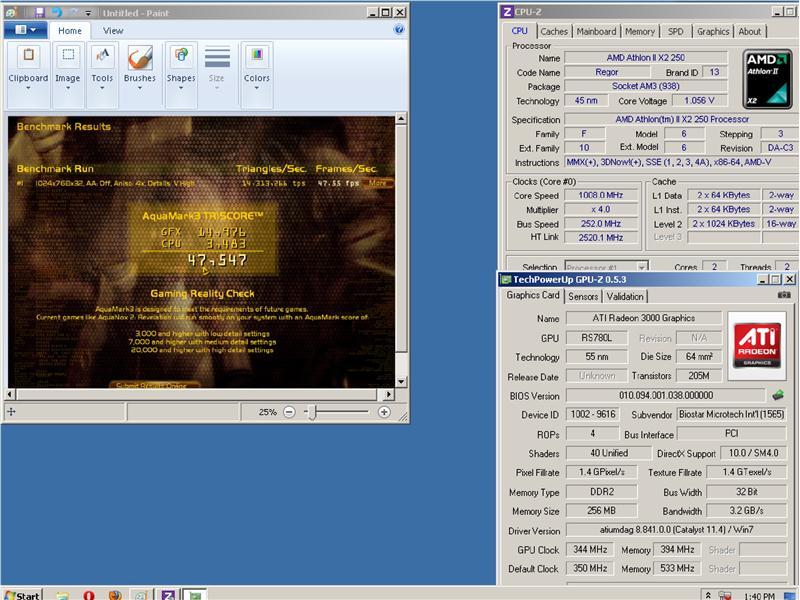
Task: Open the Brushes dropdown in Paint
Action: point(139,74)
